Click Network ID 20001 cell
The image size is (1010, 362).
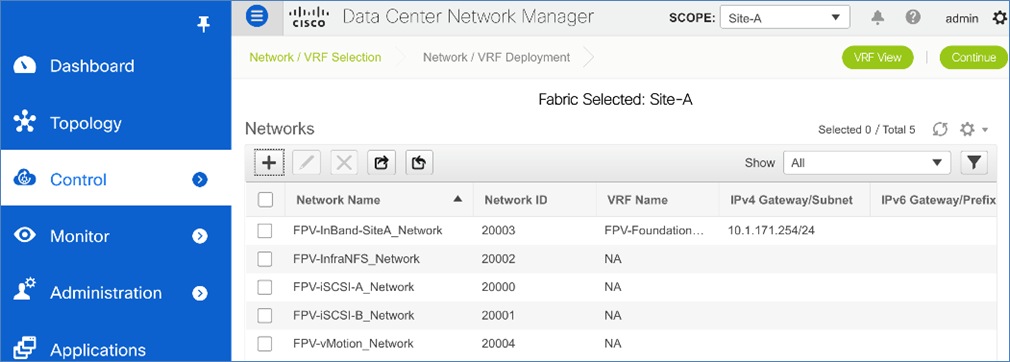coord(498,315)
